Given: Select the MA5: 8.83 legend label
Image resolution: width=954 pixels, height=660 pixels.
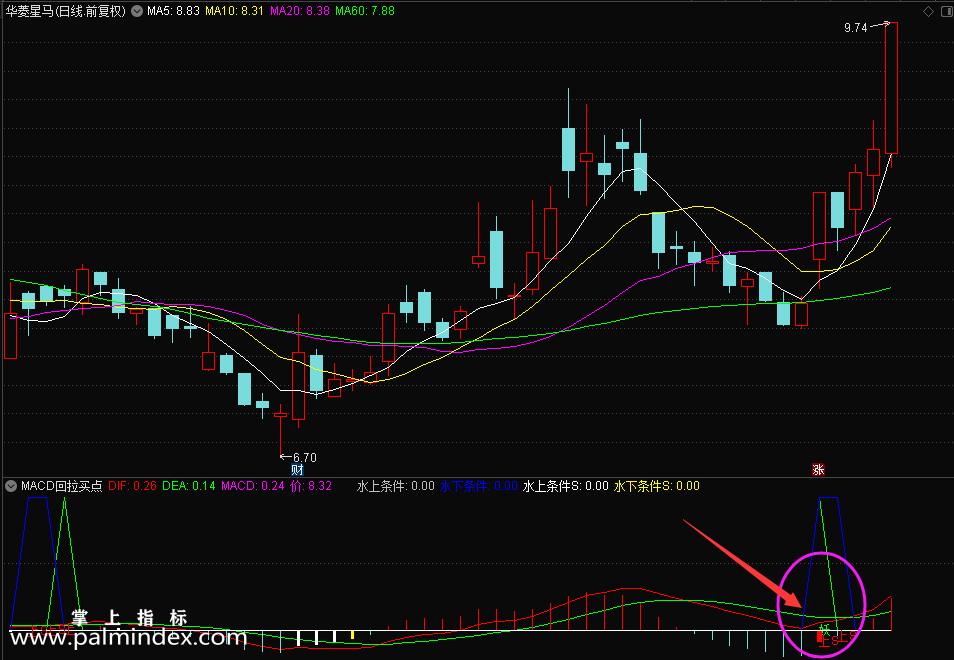Looking at the screenshot, I should coord(173,11).
